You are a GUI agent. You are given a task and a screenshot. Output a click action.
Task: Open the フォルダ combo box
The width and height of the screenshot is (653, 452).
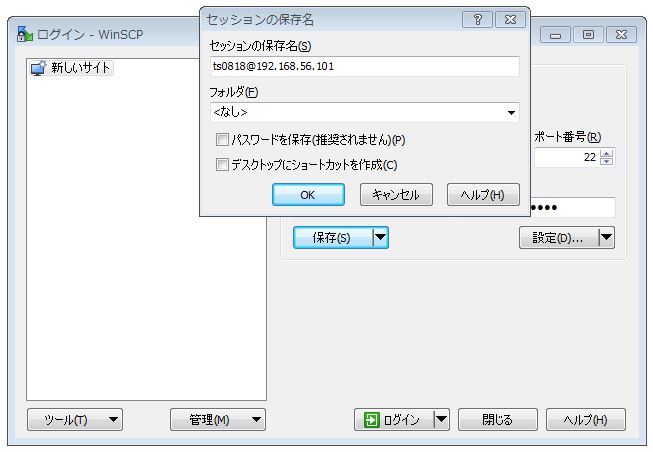click(x=364, y=112)
